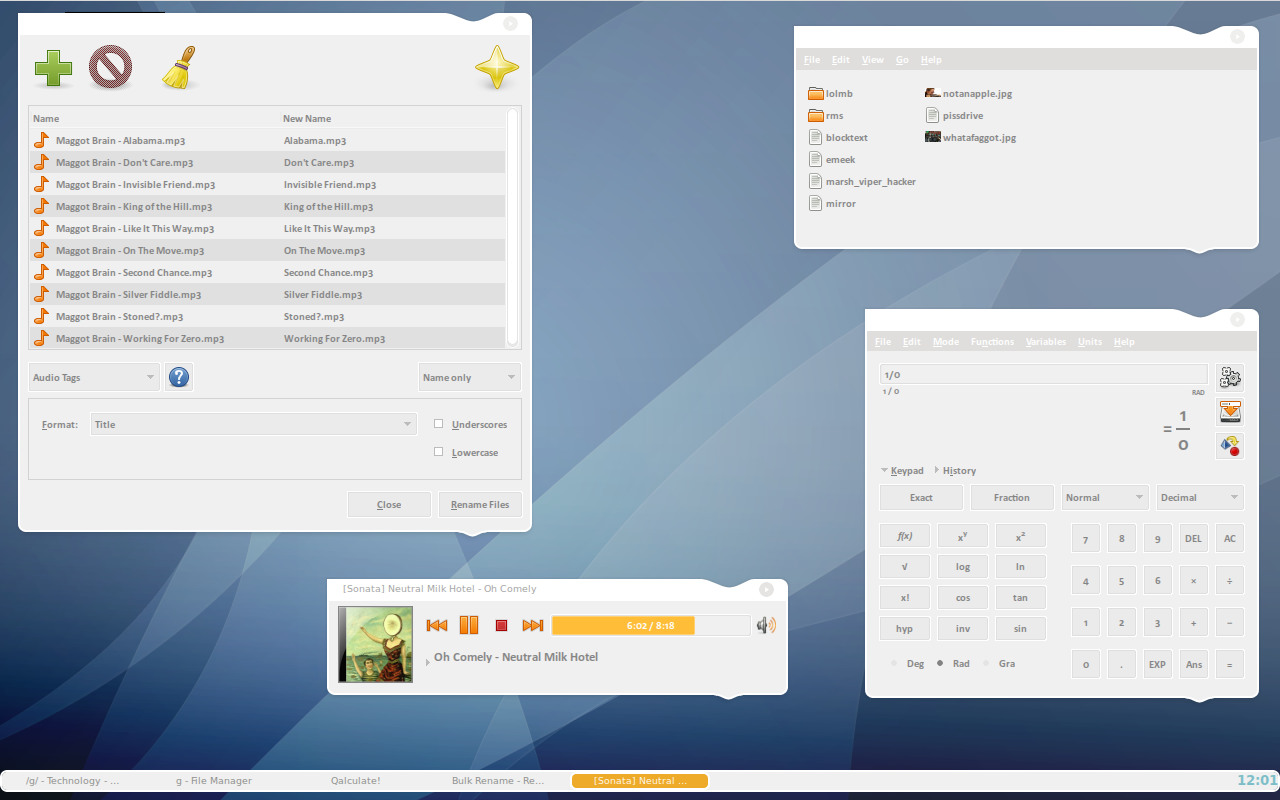Click the equals button on keypad
This screenshot has height=800, width=1280.
tap(1230, 664)
